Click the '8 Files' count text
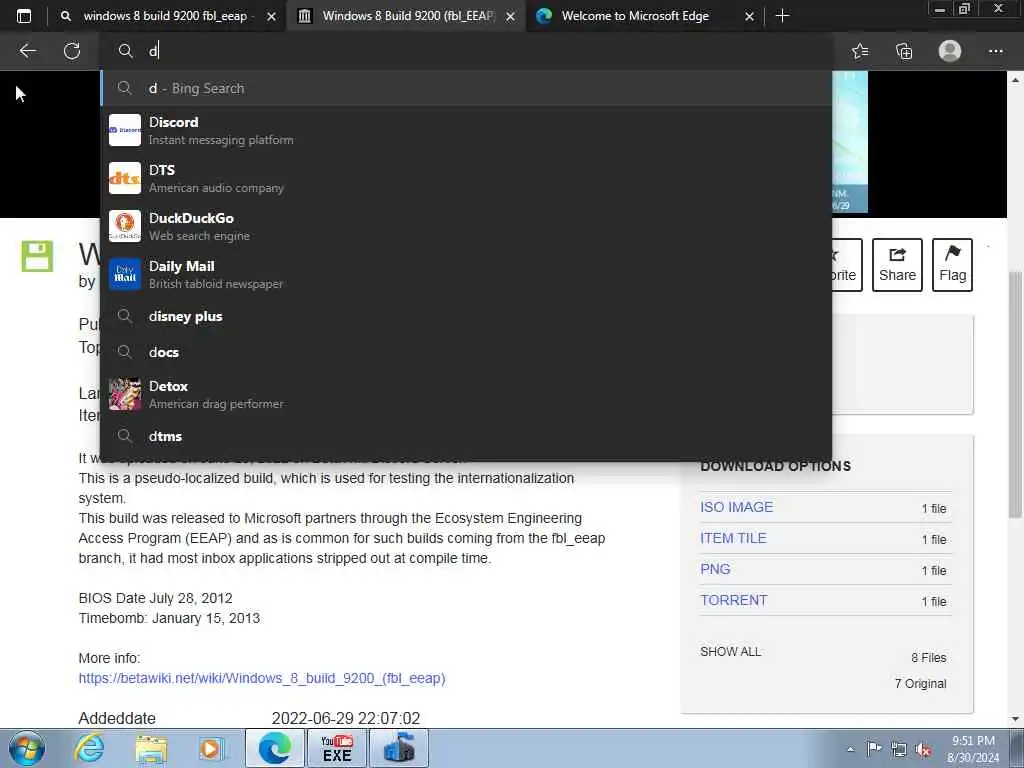This screenshot has height=768, width=1024. pyautogui.click(x=929, y=658)
